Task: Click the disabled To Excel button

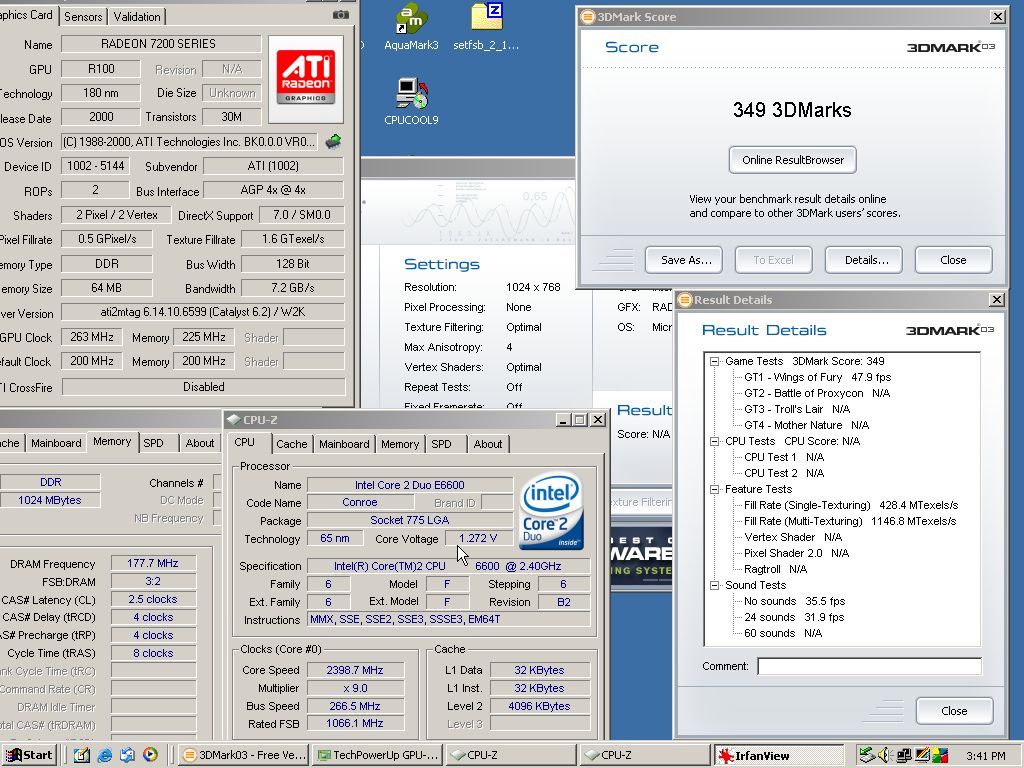Action: 774,260
